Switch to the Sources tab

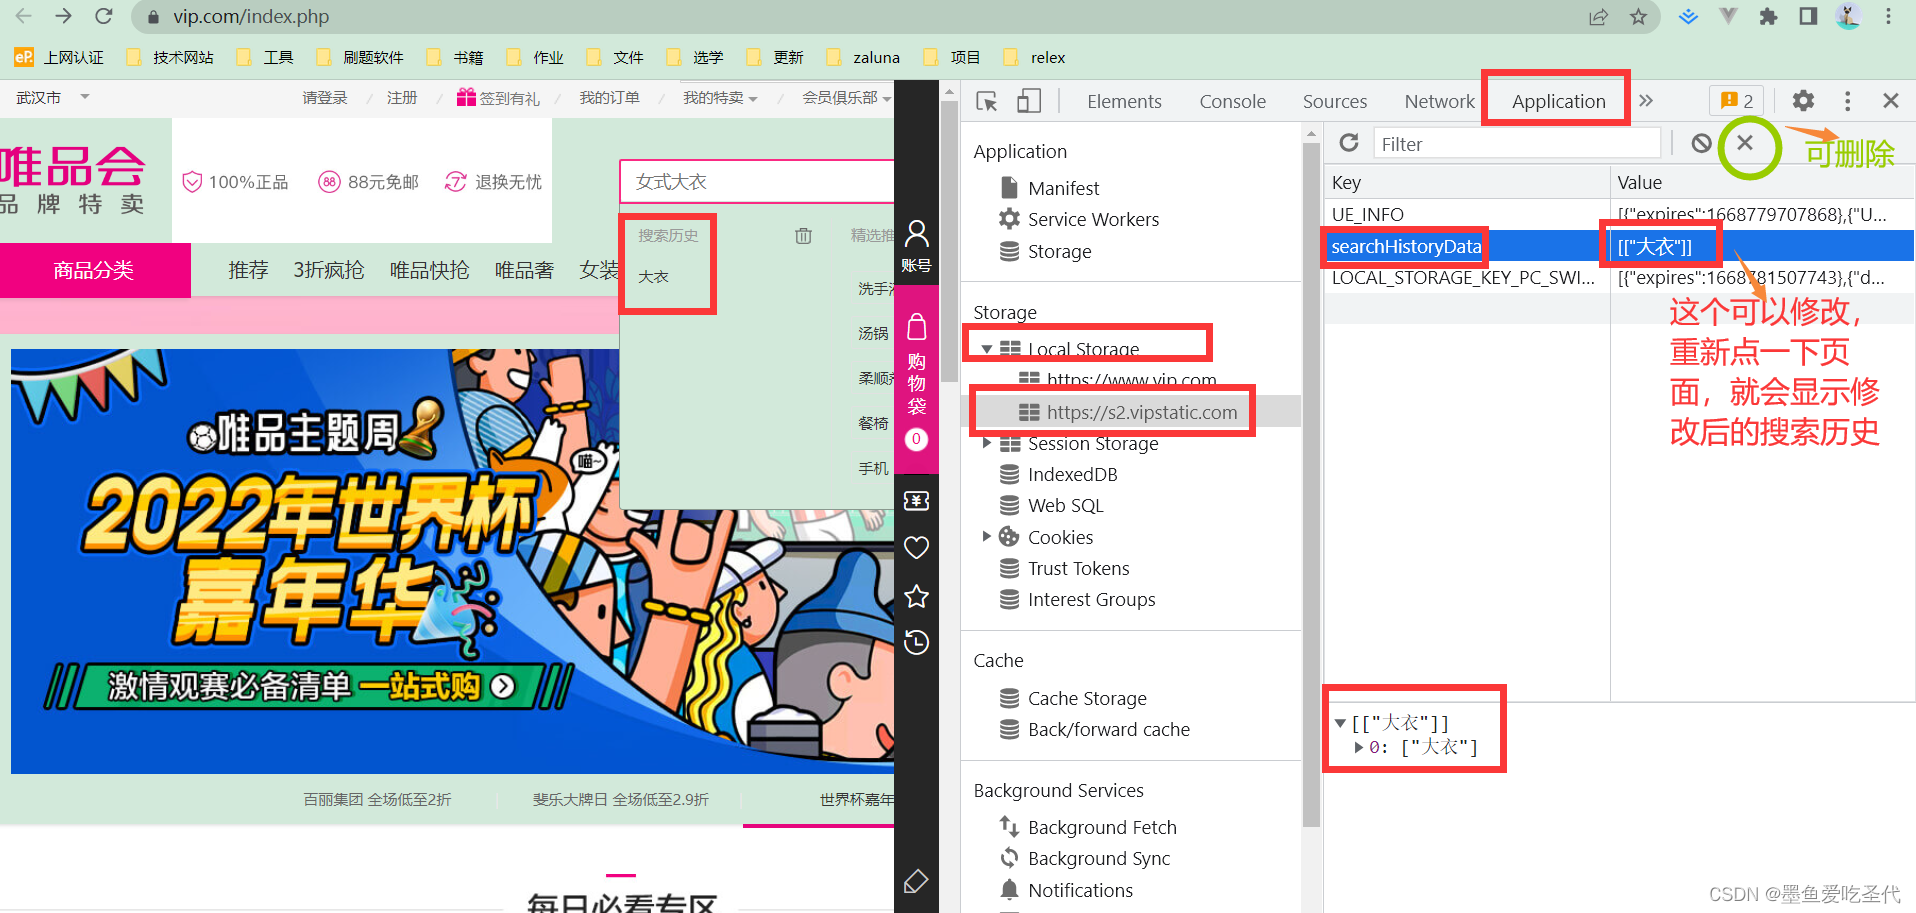click(x=1334, y=101)
